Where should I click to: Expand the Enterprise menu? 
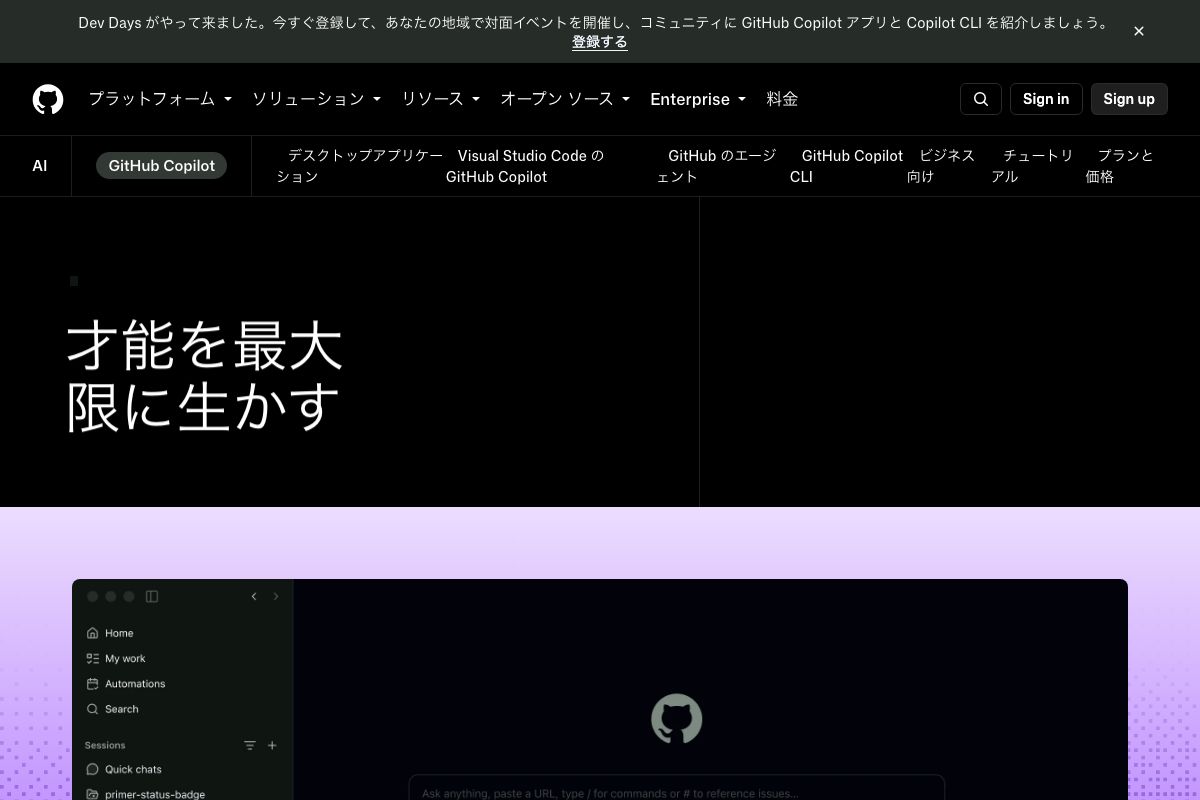(x=698, y=99)
